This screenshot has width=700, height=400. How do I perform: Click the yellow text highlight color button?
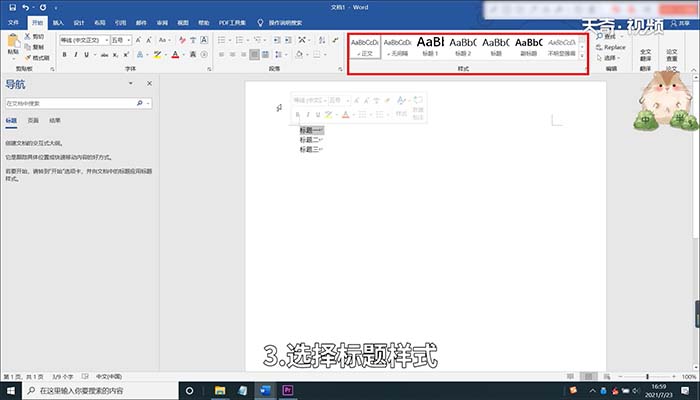click(x=157, y=54)
